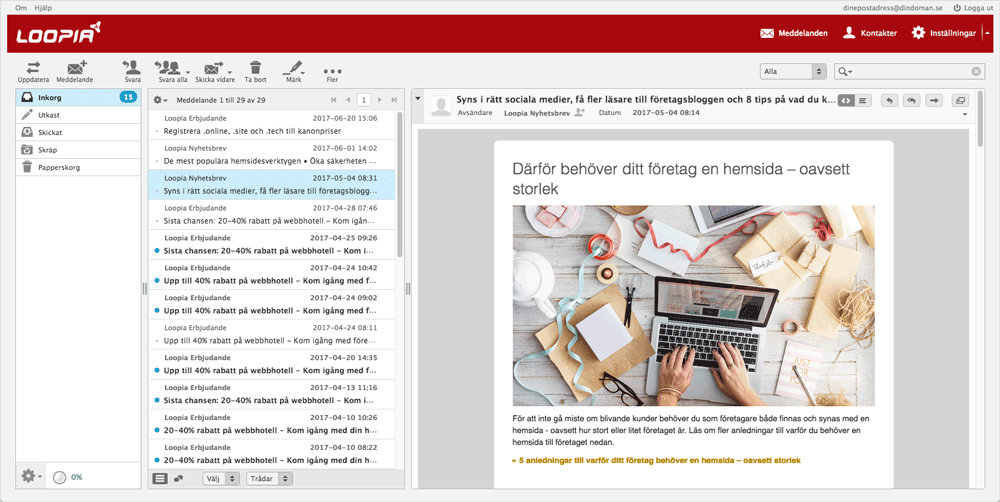Open message in new window icon
This screenshot has width=1000, height=502.
click(960, 100)
